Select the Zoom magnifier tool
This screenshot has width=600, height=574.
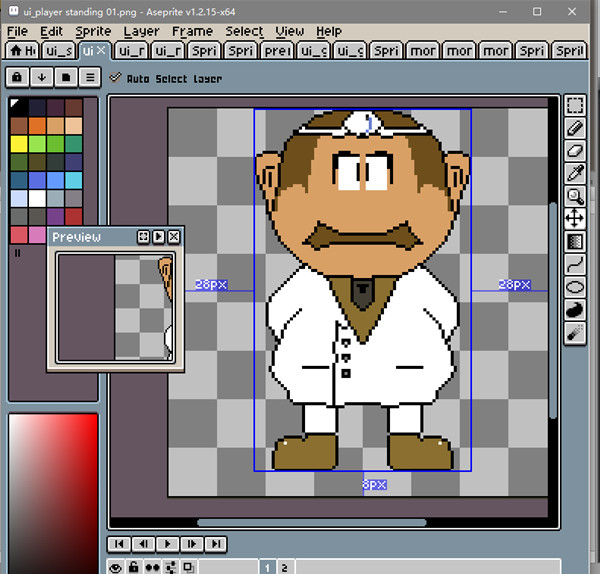click(x=575, y=196)
